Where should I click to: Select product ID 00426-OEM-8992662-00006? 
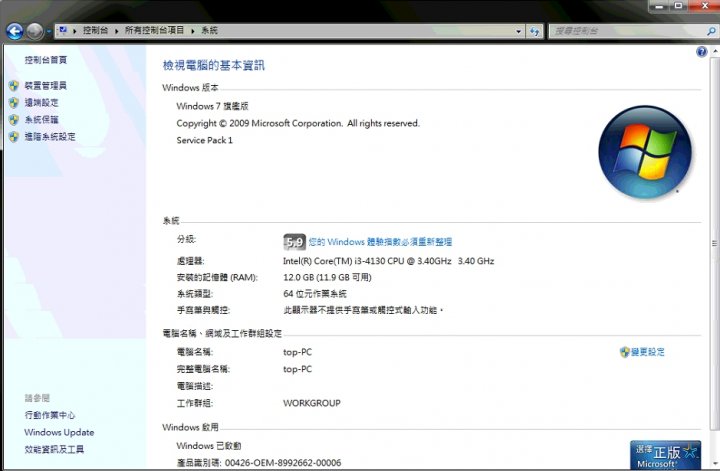[283, 463]
